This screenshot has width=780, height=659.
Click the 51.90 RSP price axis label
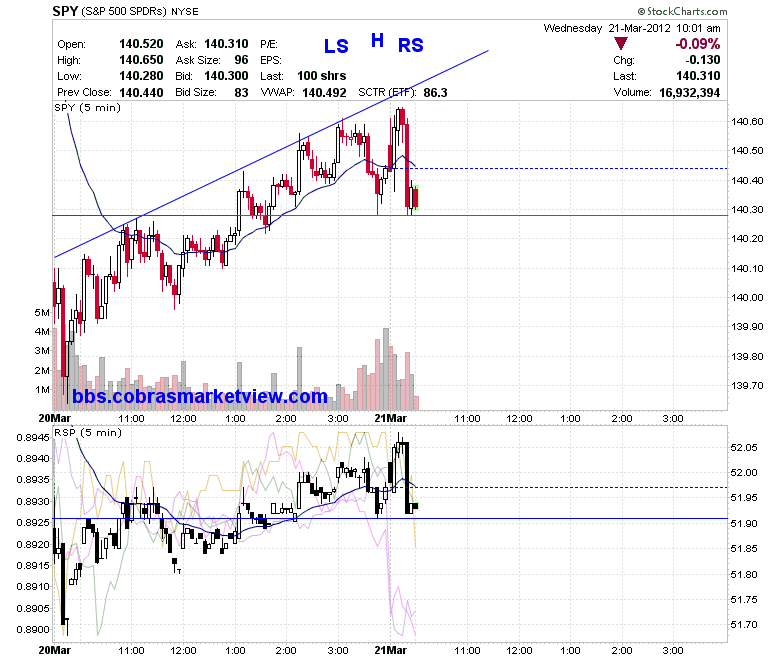[x=744, y=523]
